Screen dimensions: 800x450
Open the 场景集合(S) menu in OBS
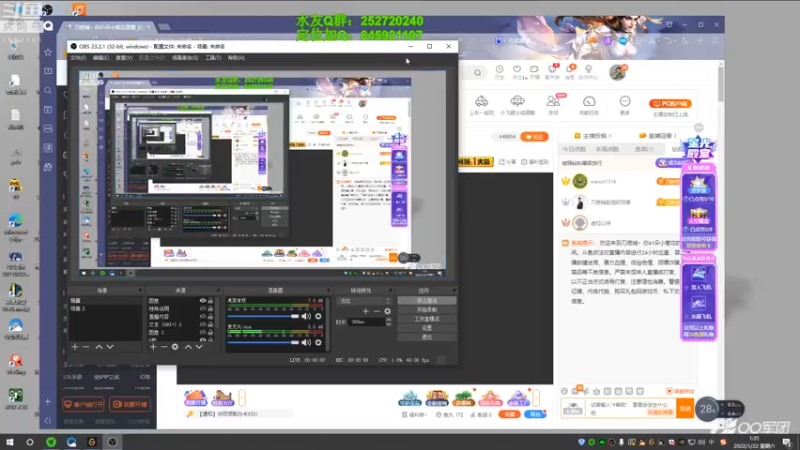[x=185, y=58]
